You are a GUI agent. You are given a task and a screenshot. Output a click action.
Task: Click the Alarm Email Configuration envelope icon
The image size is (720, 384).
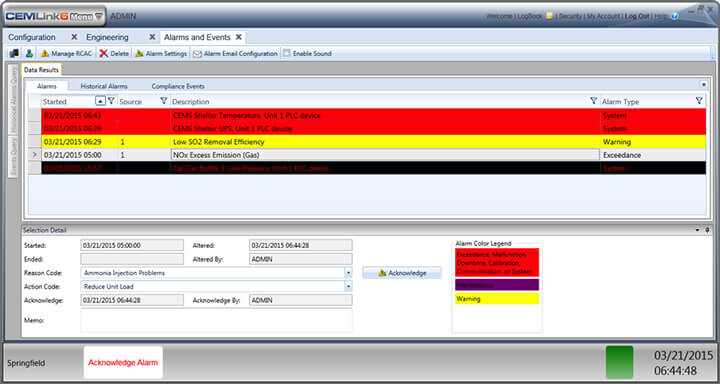pos(197,54)
